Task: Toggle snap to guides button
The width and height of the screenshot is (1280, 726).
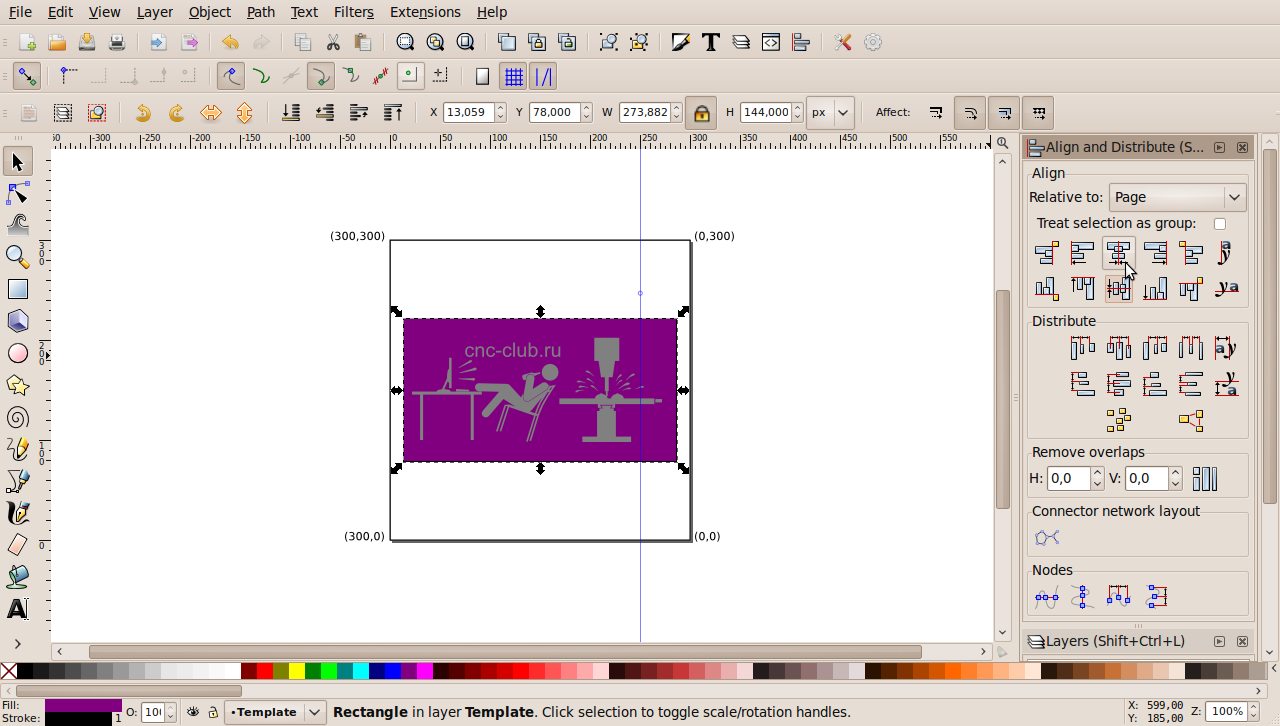Action: pyautogui.click(x=543, y=77)
